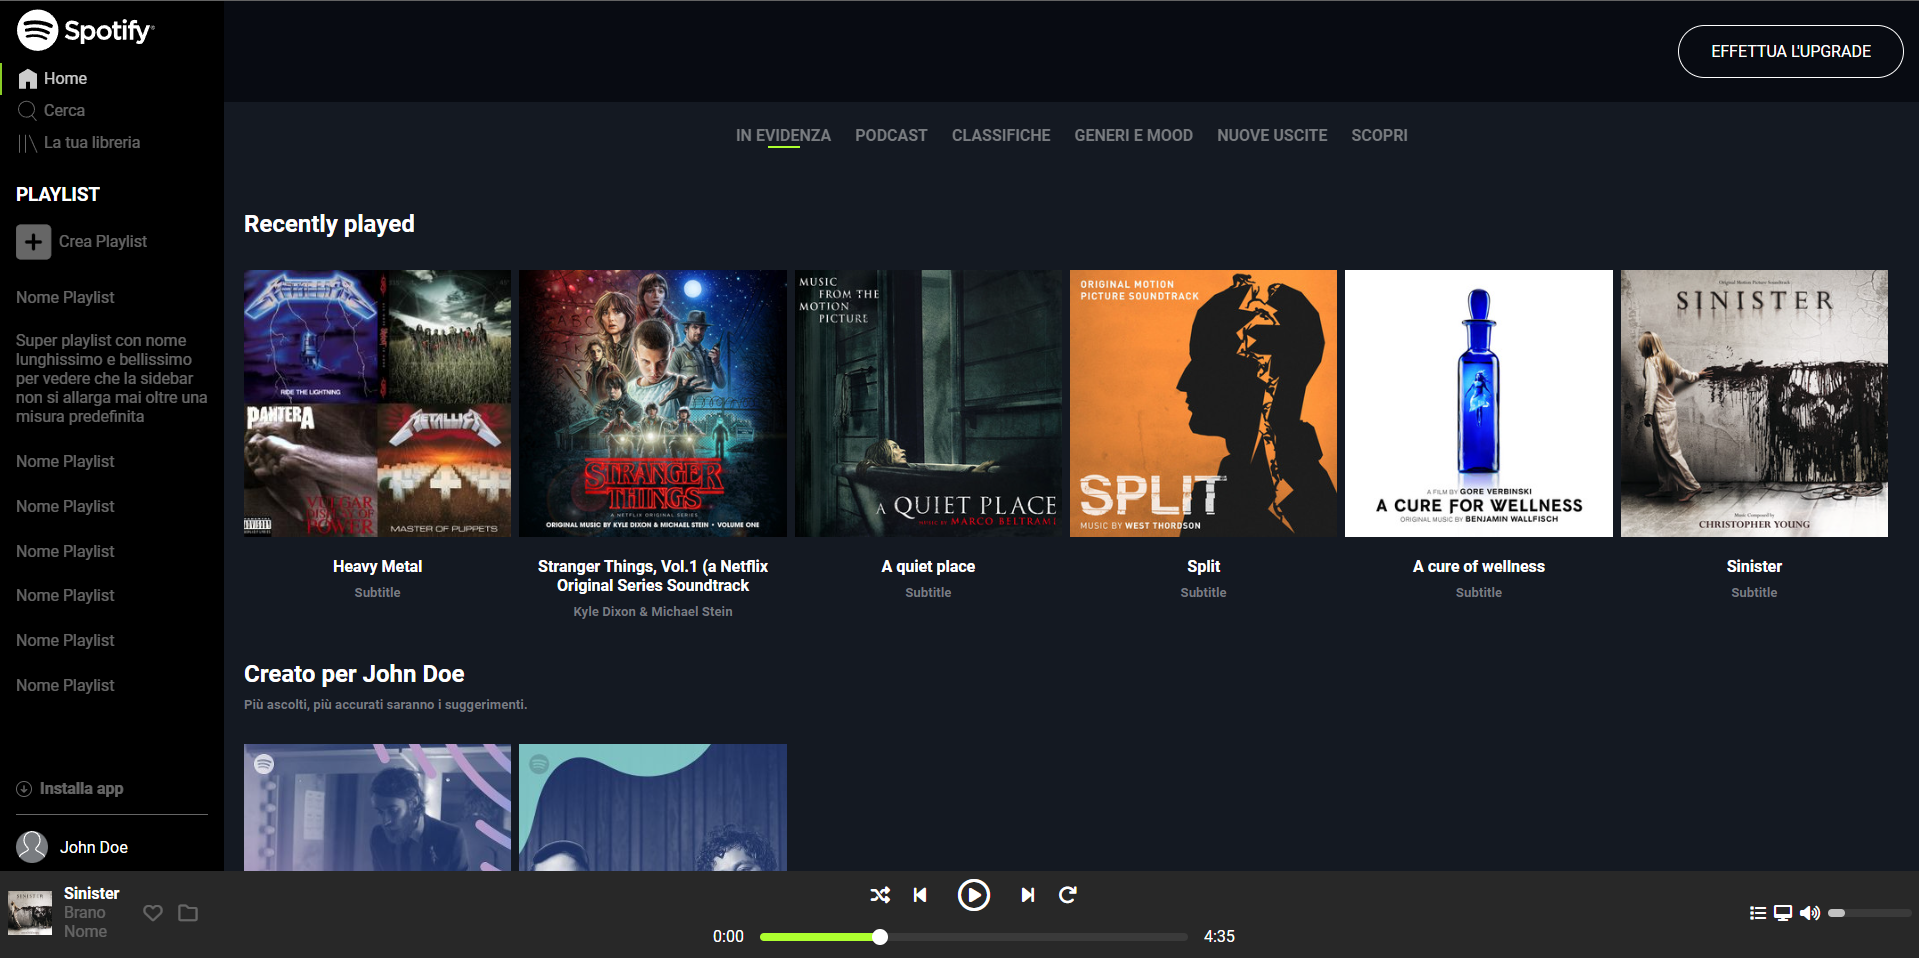1919x958 pixels.
Task: Like the current track with heart icon
Action: point(153,913)
